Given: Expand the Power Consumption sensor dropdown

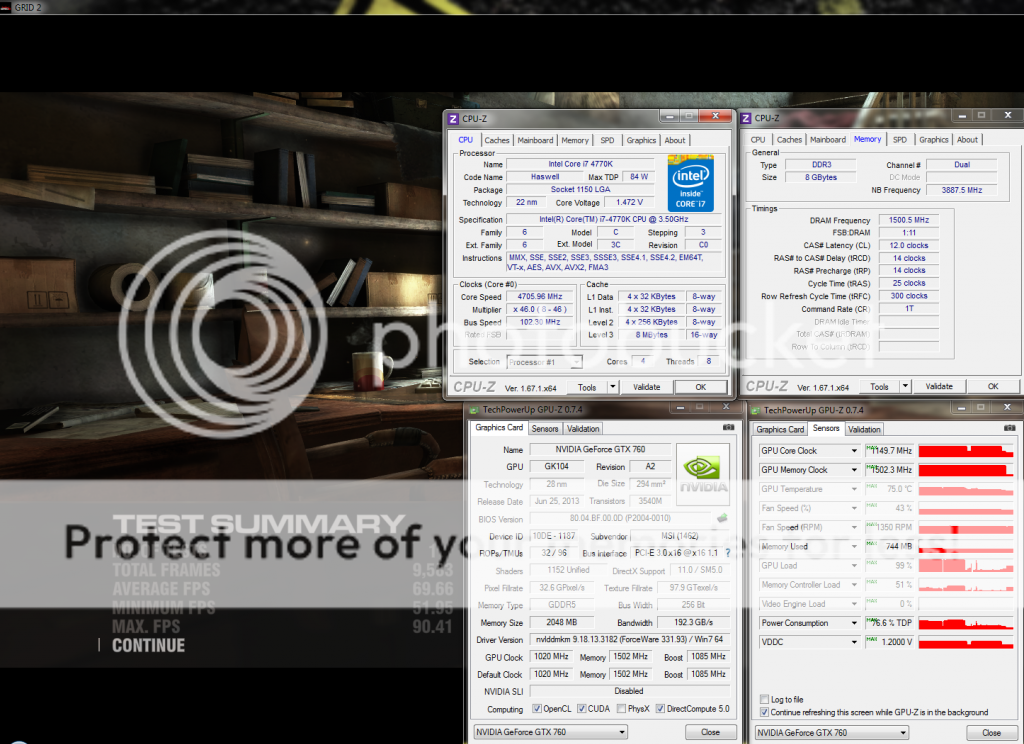Looking at the screenshot, I should click(x=854, y=623).
